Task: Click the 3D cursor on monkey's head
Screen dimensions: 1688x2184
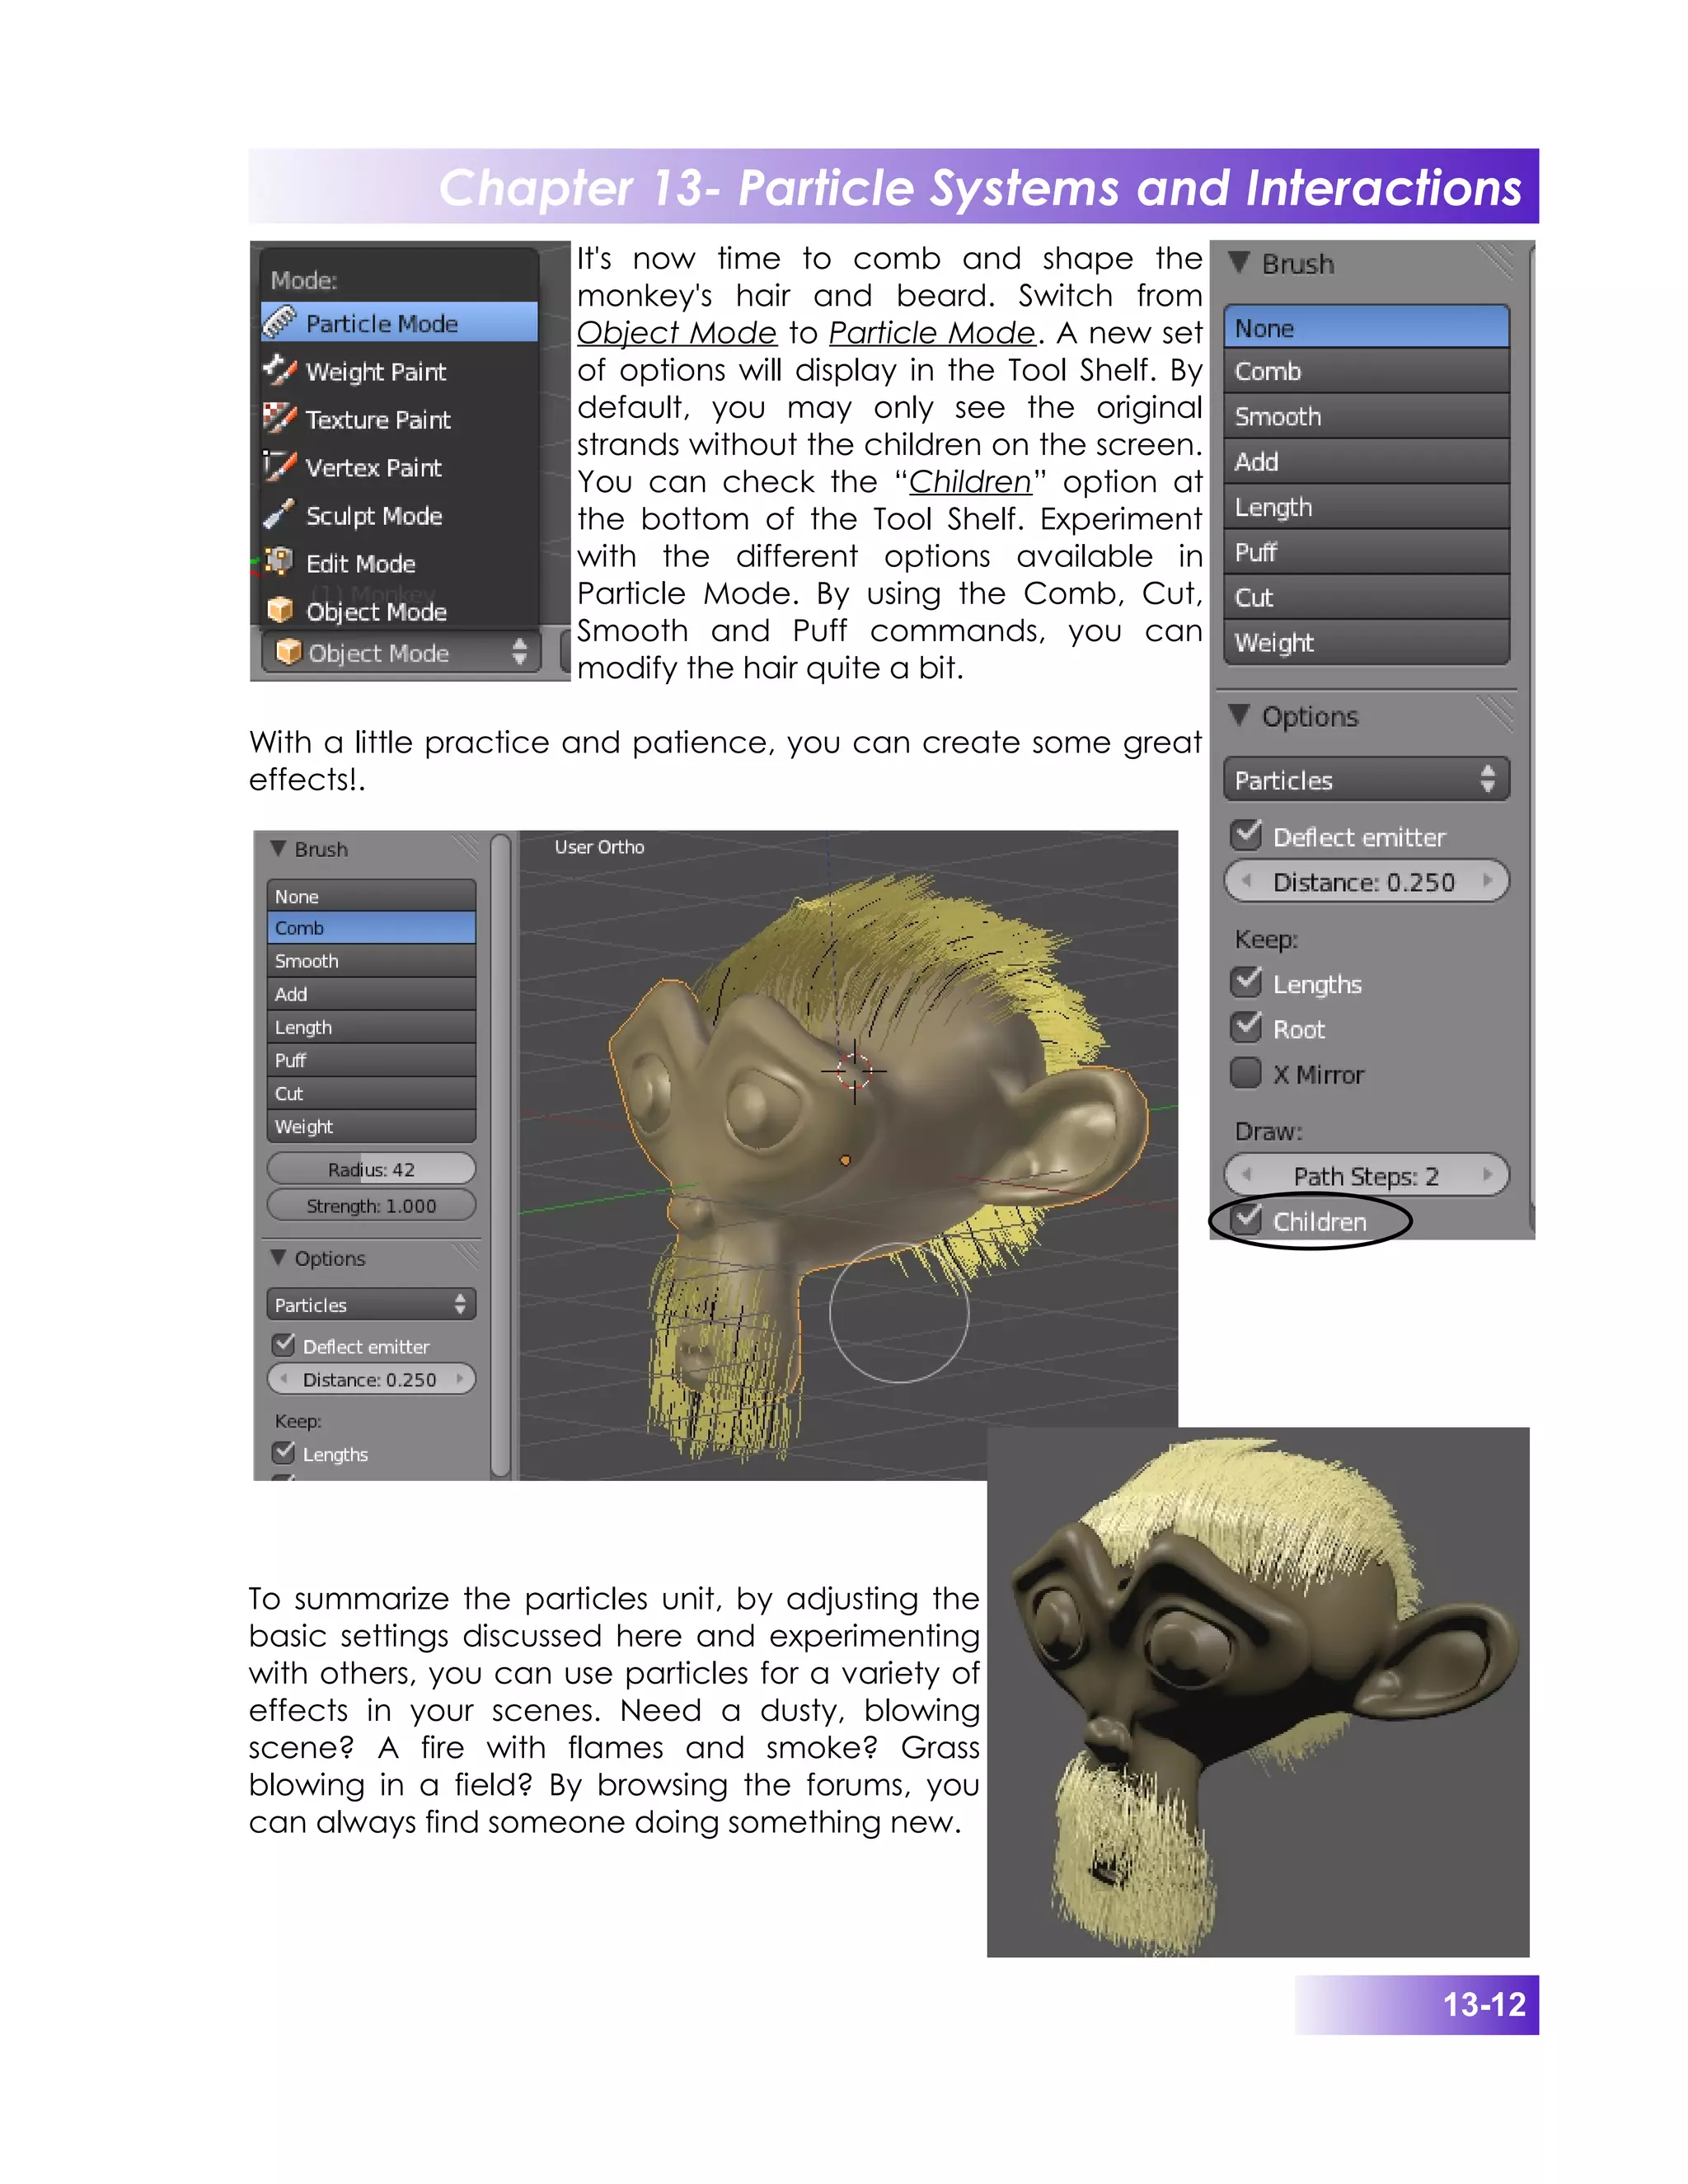Action: pyautogui.click(x=854, y=1071)
